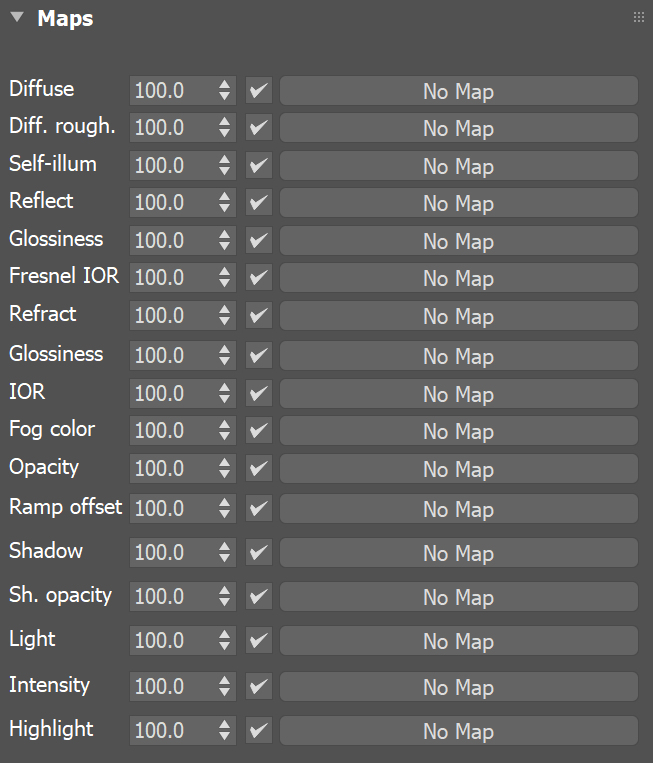The height and width of the screenshot is (763, 653).
Task: Uncheck the Self-illum map checkbox
Action: click(x=258, y=165)
